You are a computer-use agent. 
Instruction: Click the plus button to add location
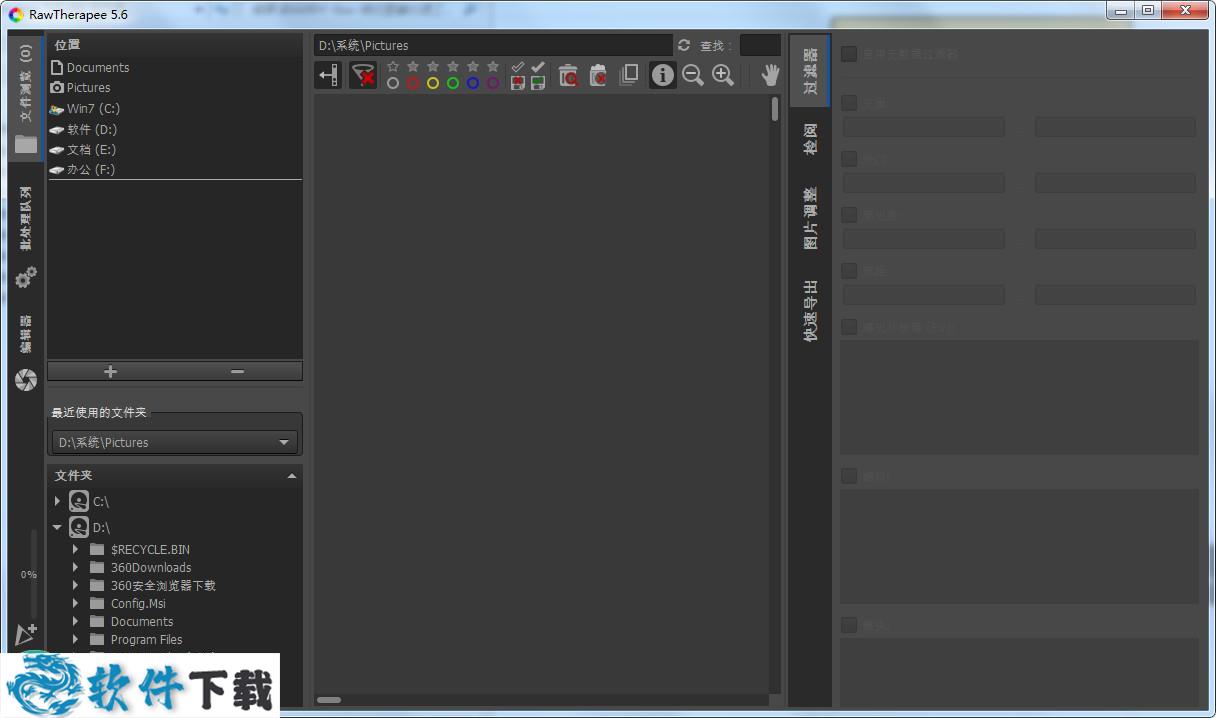(x=110, y=371)
